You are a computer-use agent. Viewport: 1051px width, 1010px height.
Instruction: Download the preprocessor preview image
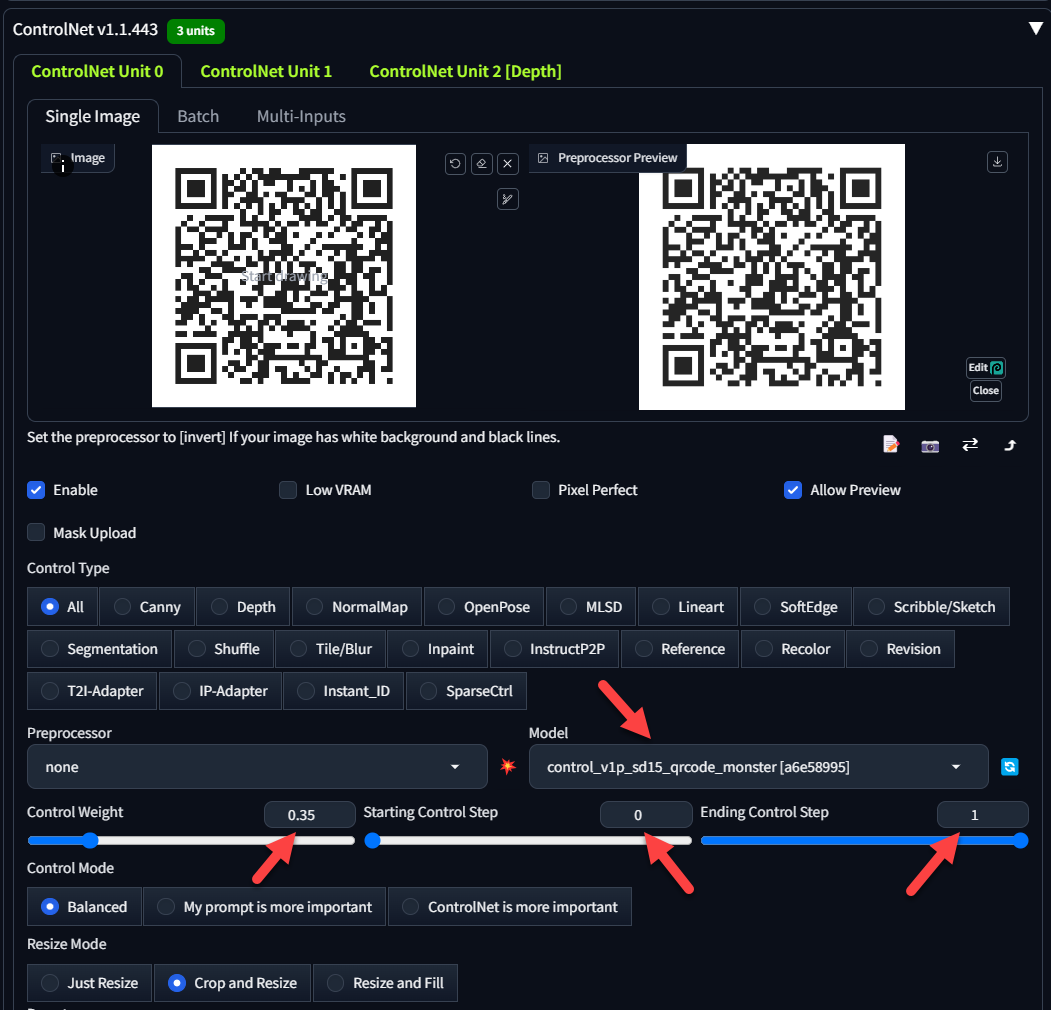pos(996,161)
